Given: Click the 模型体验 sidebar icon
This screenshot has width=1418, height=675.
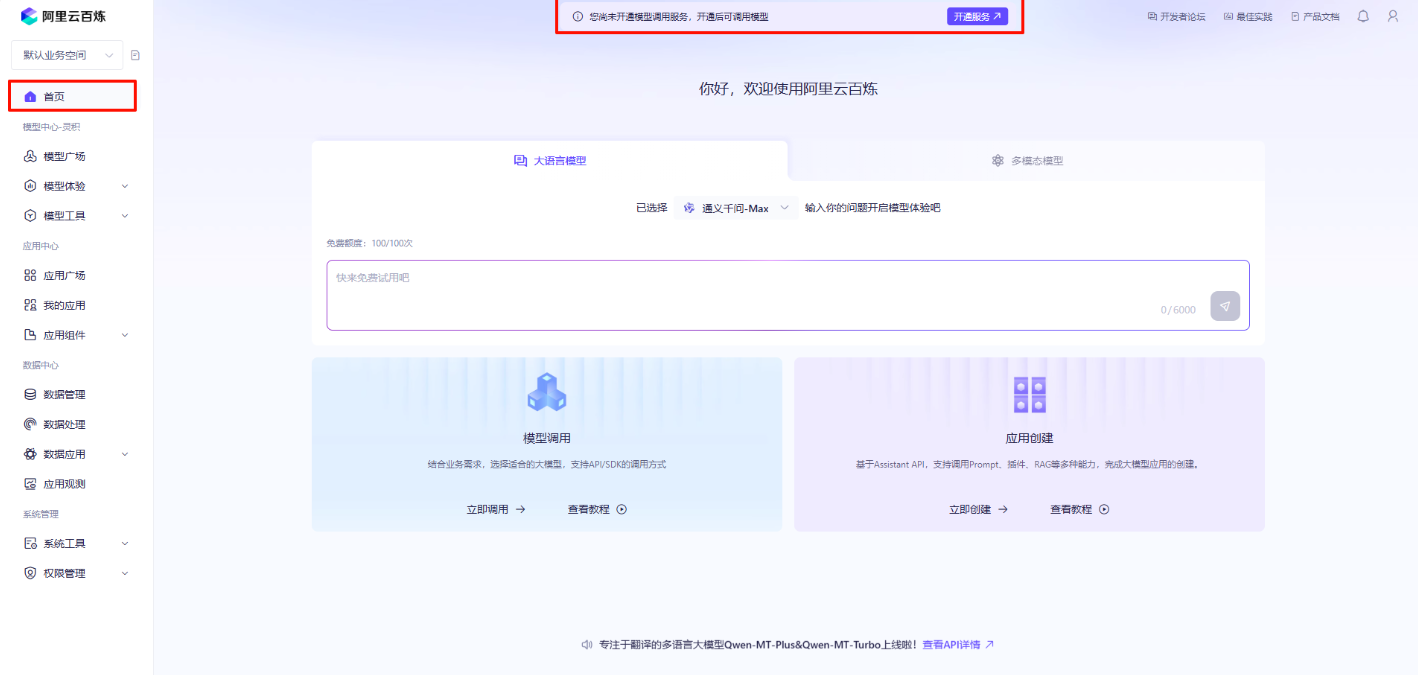Looking at the screenshot, I should click(x=30, y=186).
